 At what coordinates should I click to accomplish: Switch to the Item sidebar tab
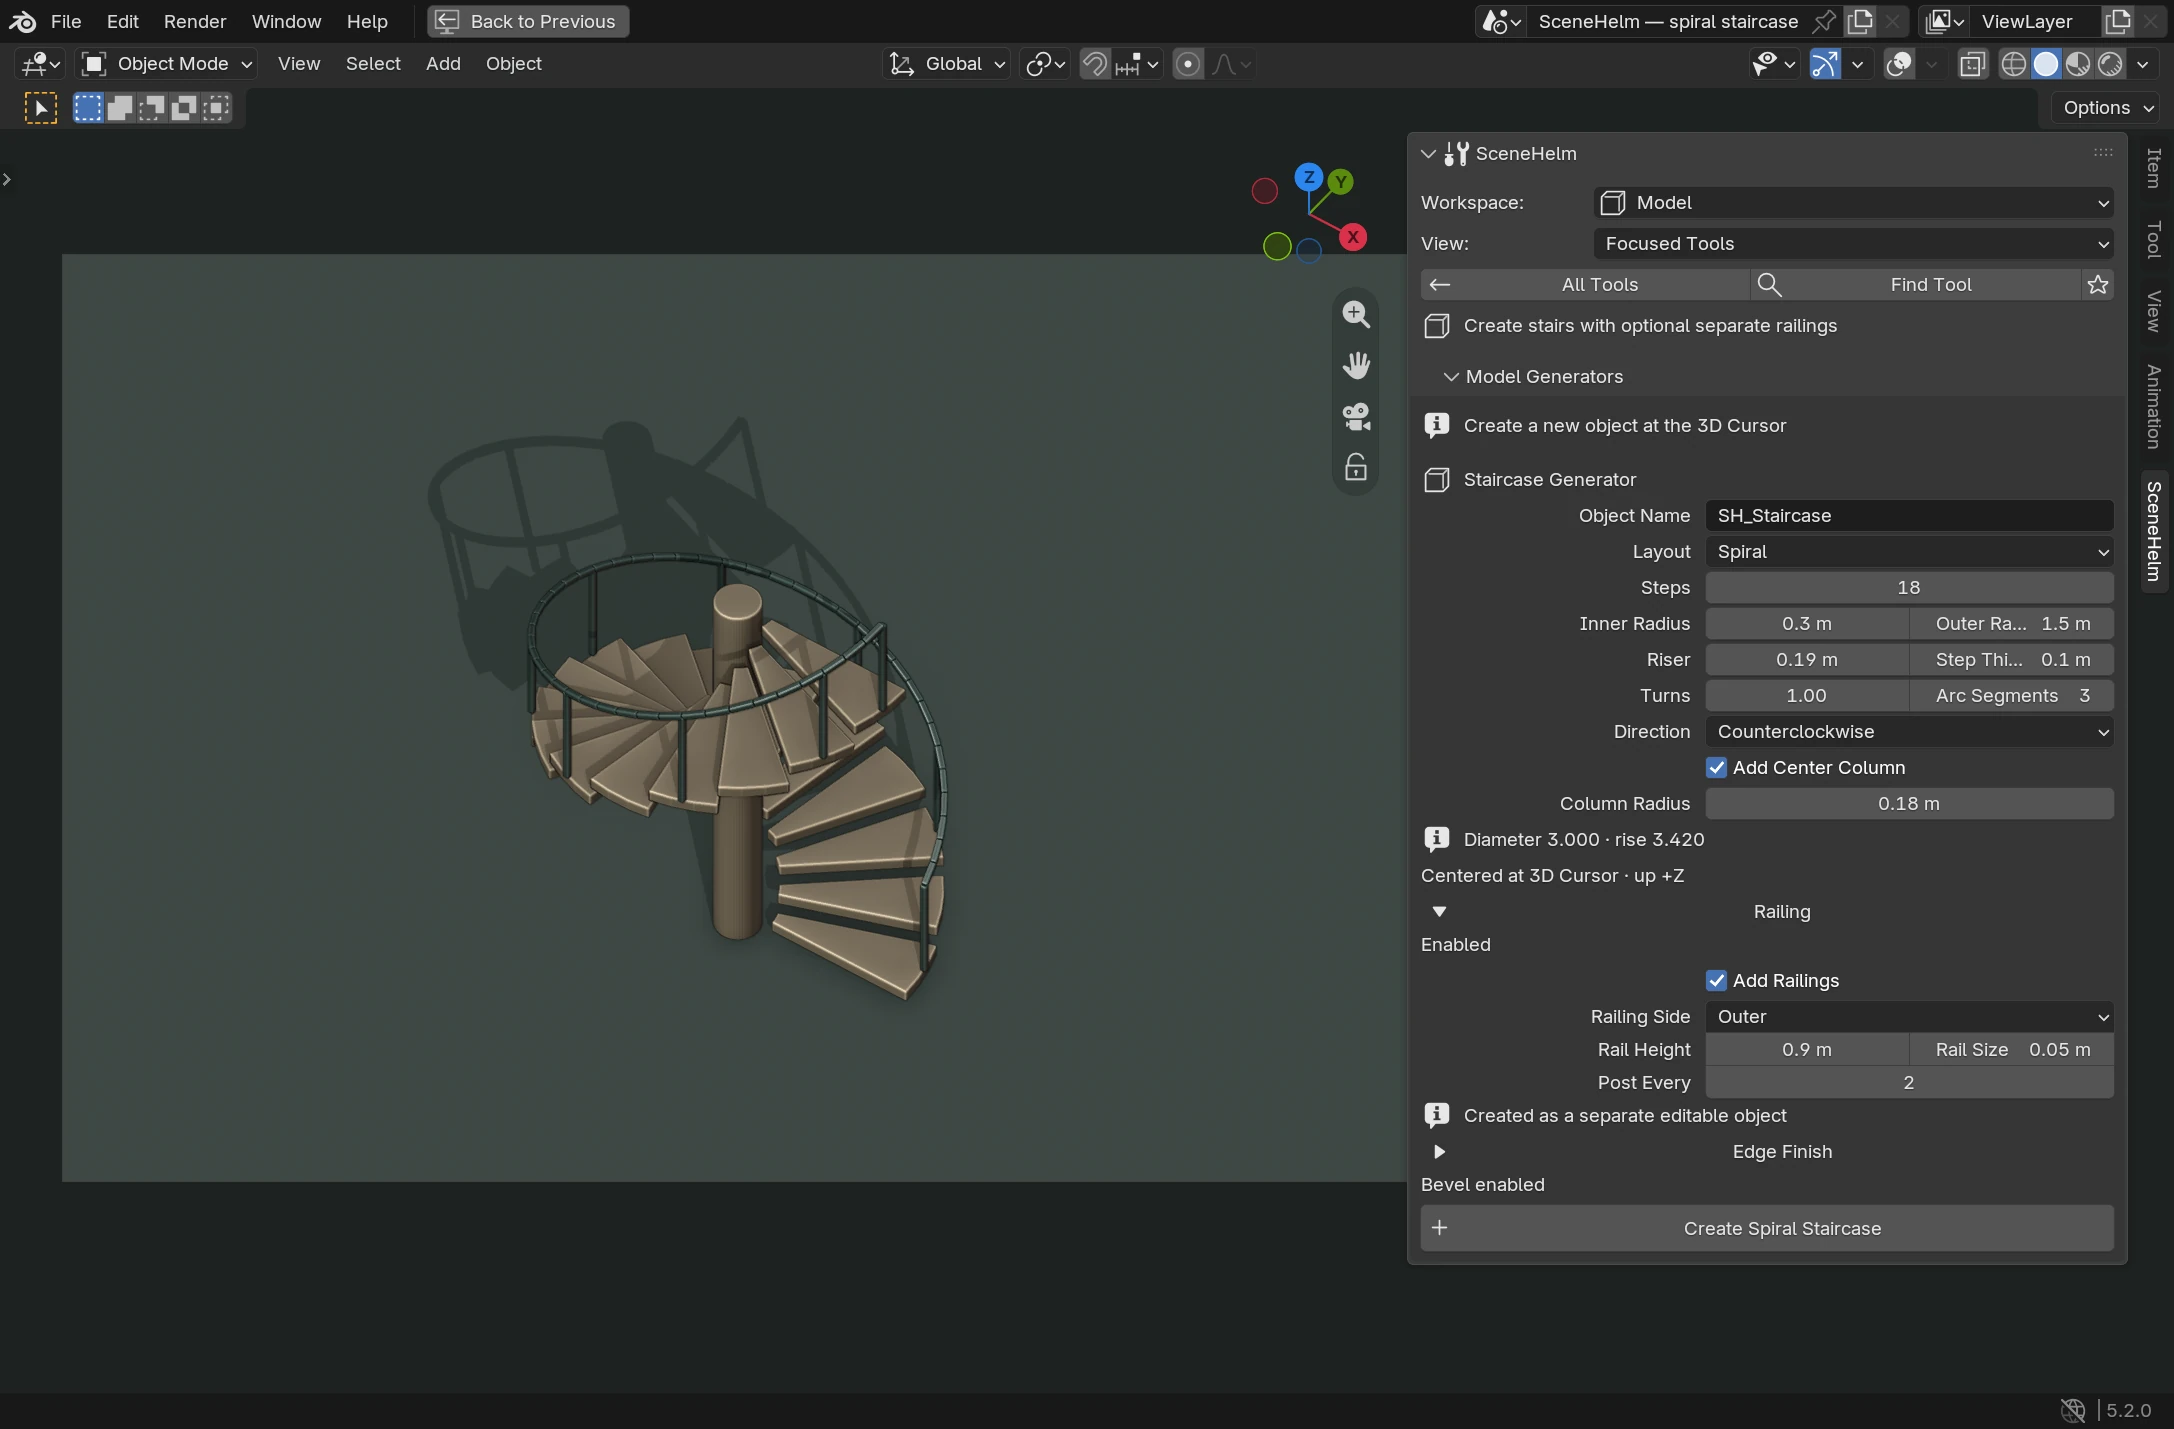(2153, 168)
